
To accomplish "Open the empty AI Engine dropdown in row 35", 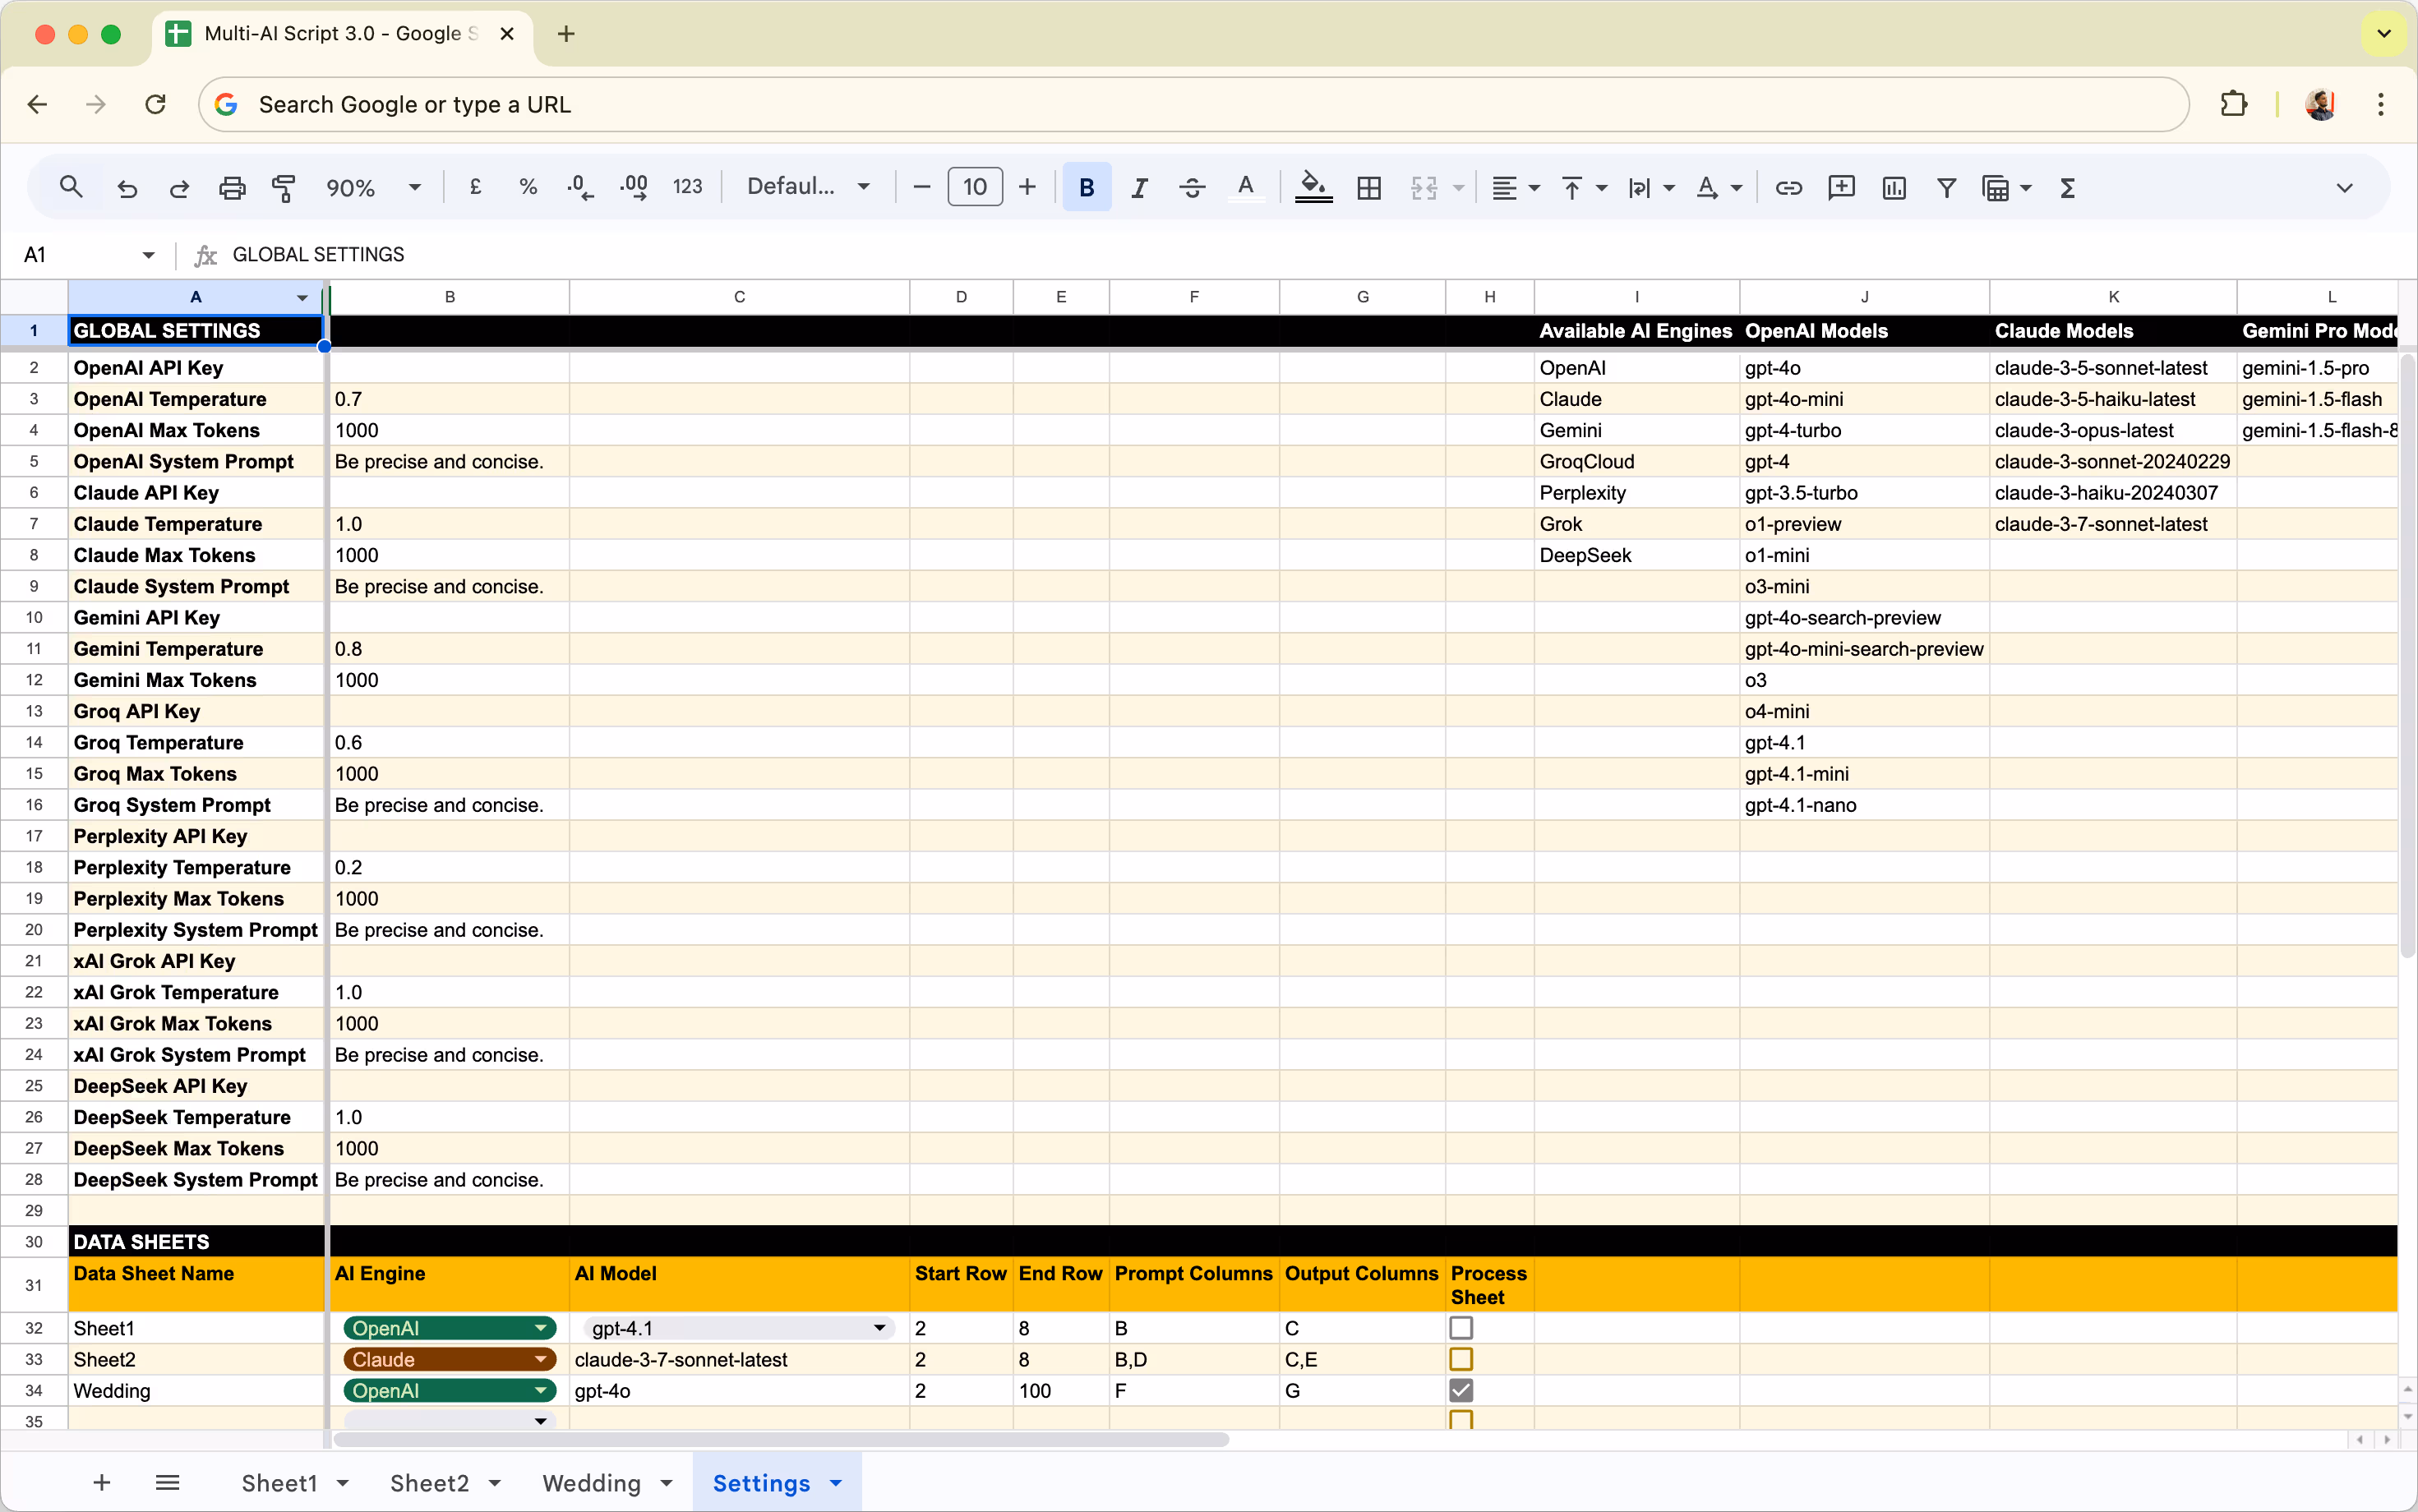I will pyautogui.click(x=450, y=1420).
